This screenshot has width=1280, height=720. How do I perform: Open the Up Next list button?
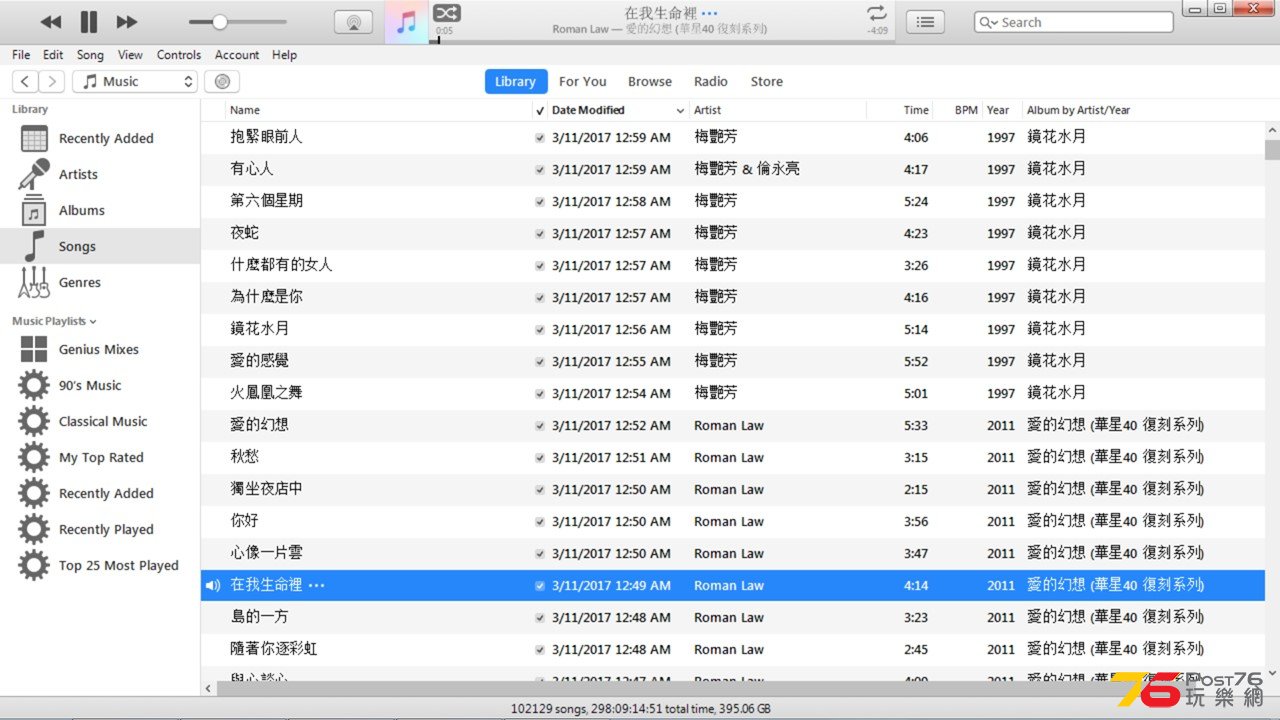click(x=926, y=22)
